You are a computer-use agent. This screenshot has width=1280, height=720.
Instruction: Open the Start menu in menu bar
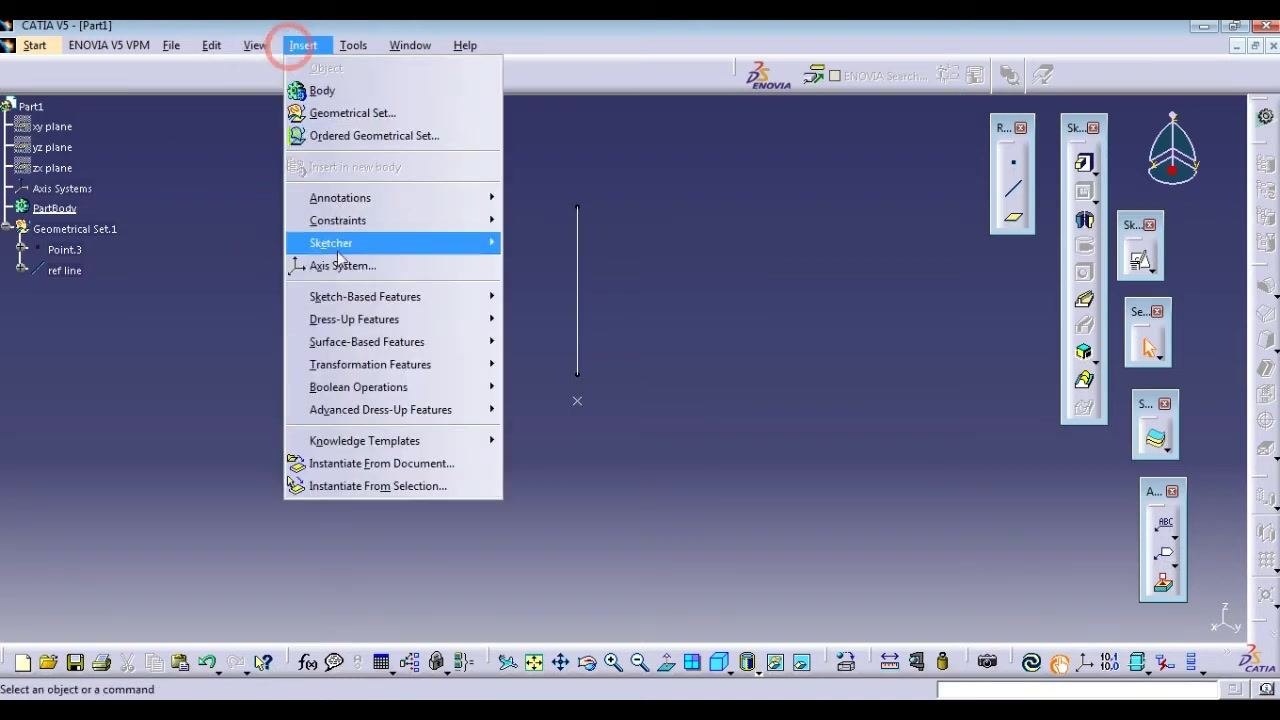tap(35, 45)
